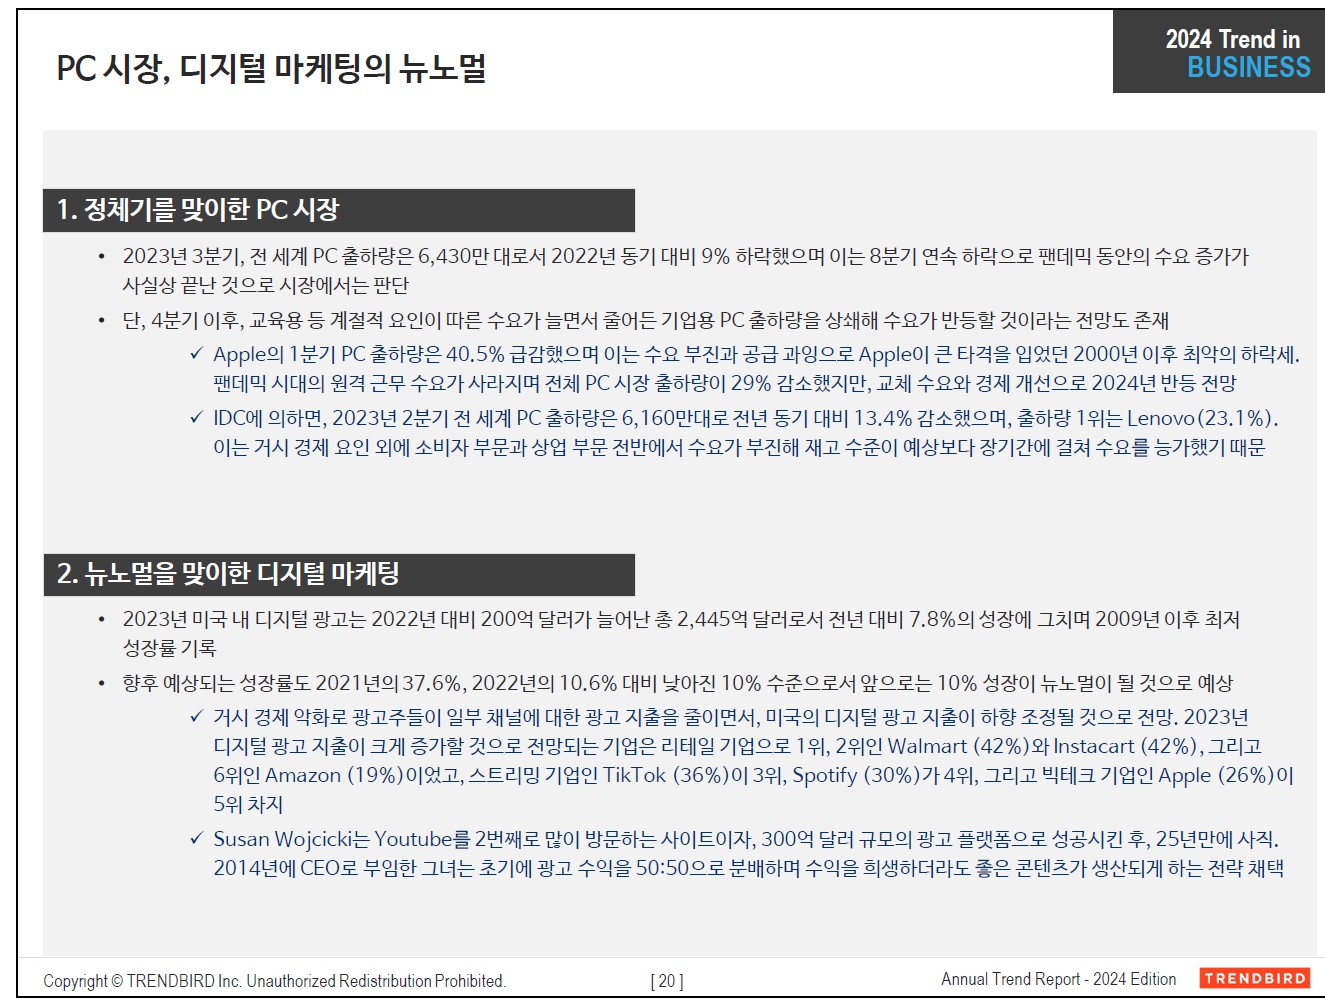The width and height of the screenshot is (1325, 1003).
Task: Click the checkmark icon before '거시 경제 악화로'
Action: 196,716
